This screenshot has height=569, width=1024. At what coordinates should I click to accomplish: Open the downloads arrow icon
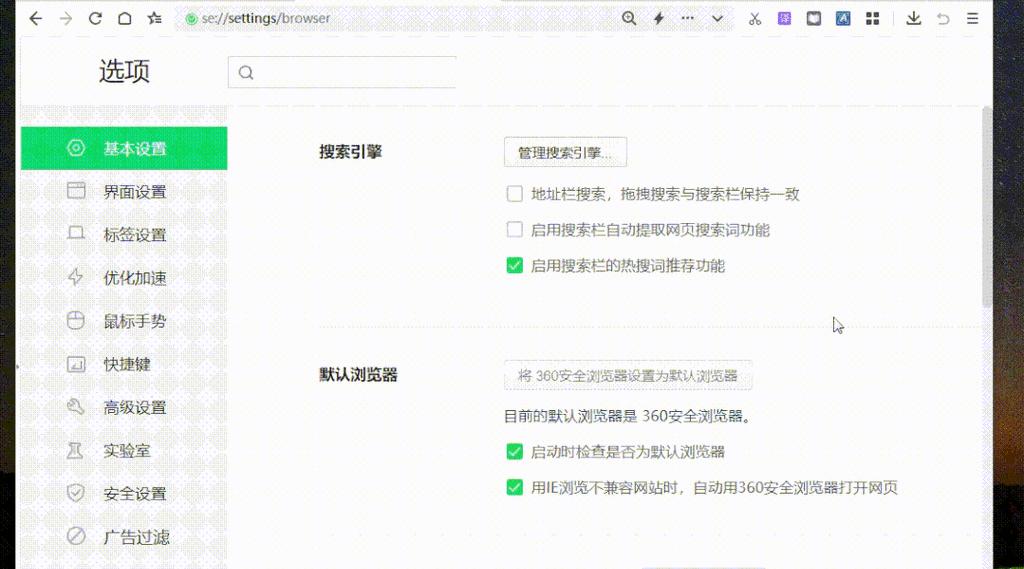[x=914, y=18]
